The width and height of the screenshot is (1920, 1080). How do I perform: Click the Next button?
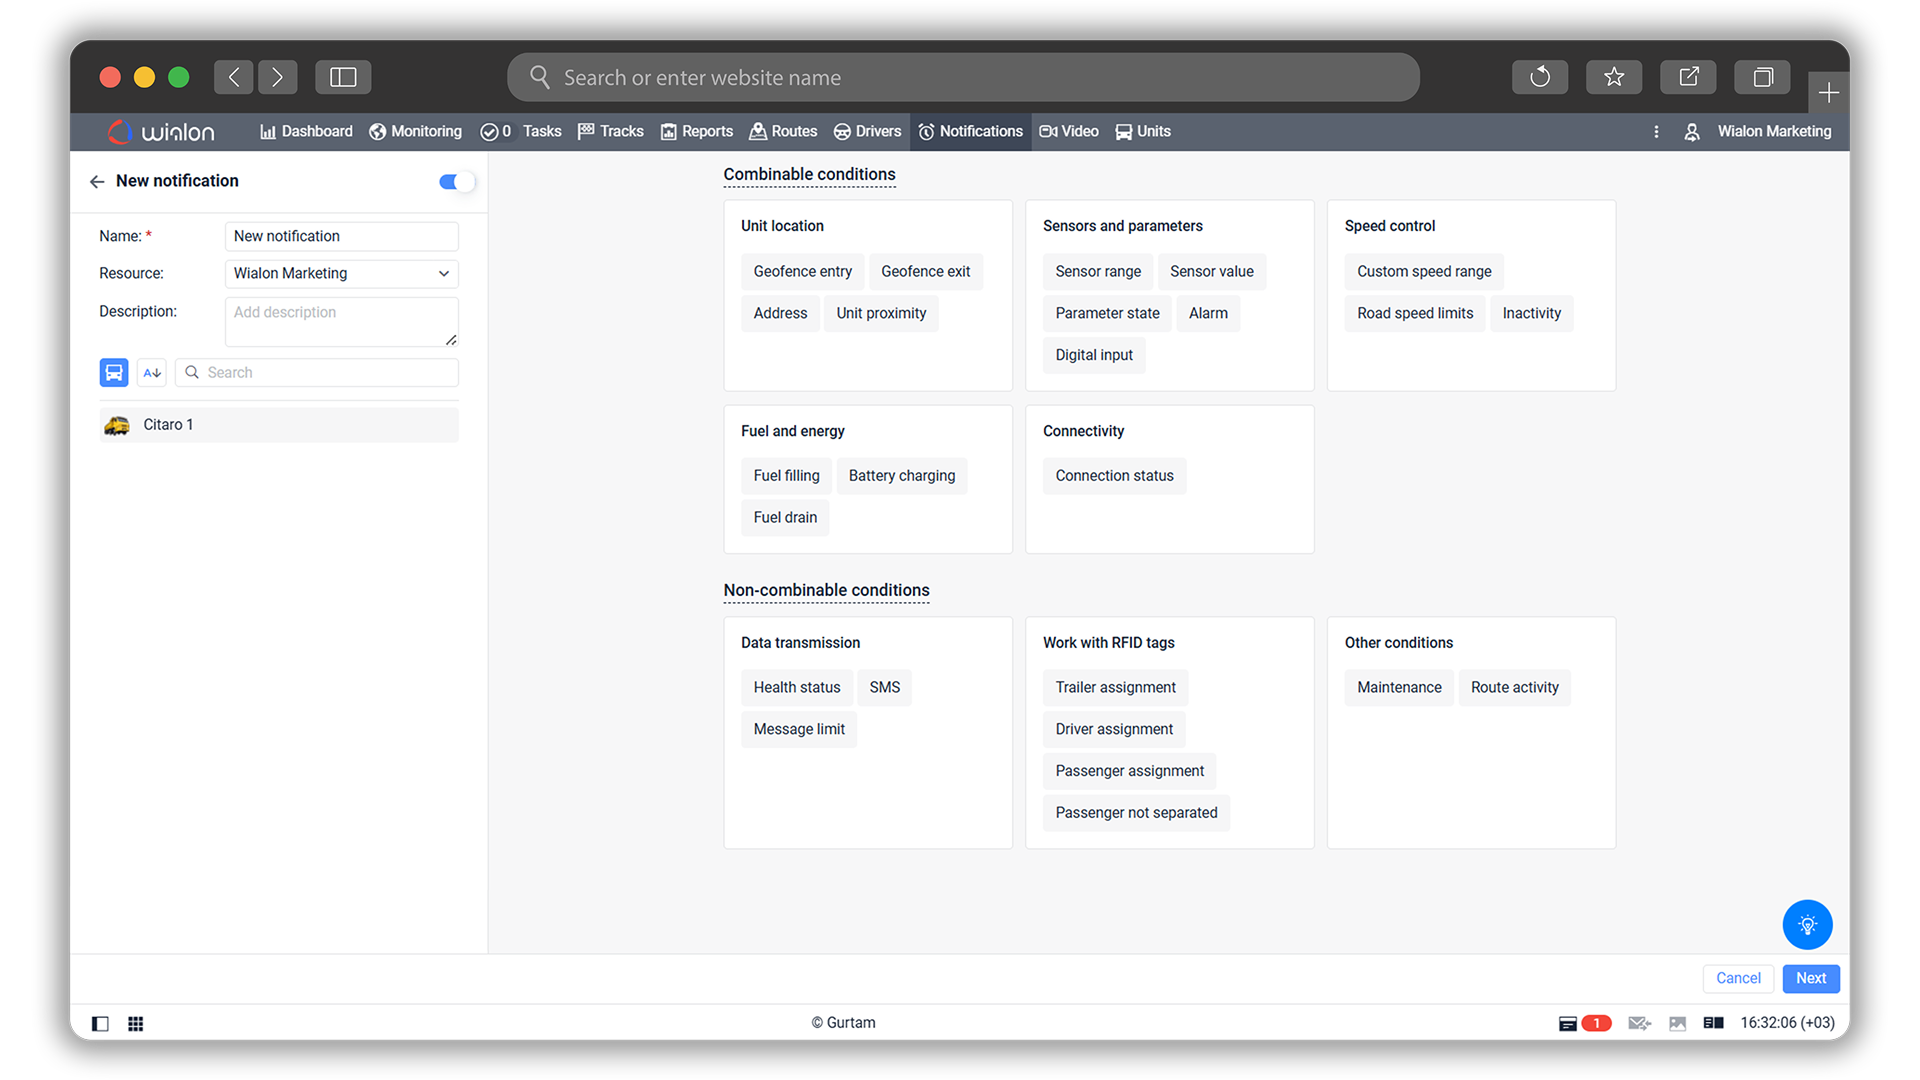coord(1810,978)
